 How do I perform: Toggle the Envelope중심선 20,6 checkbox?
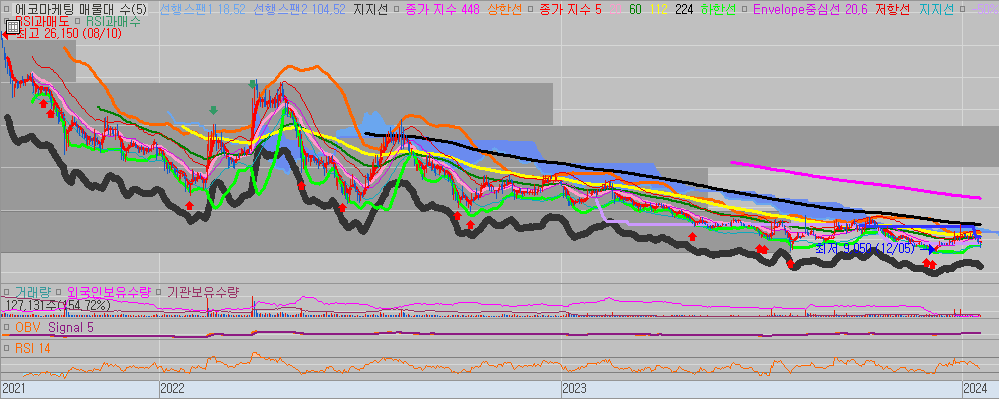click(745, 10)
